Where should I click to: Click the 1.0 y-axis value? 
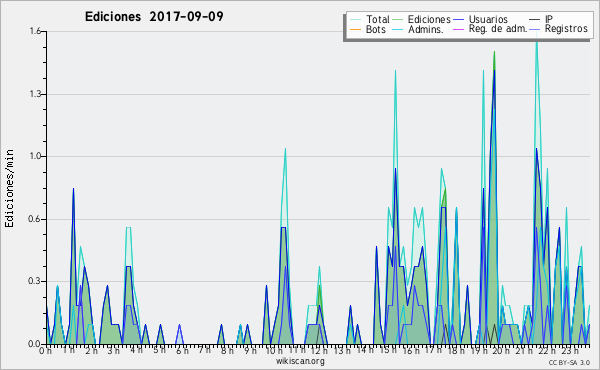[x=35, y=156]
